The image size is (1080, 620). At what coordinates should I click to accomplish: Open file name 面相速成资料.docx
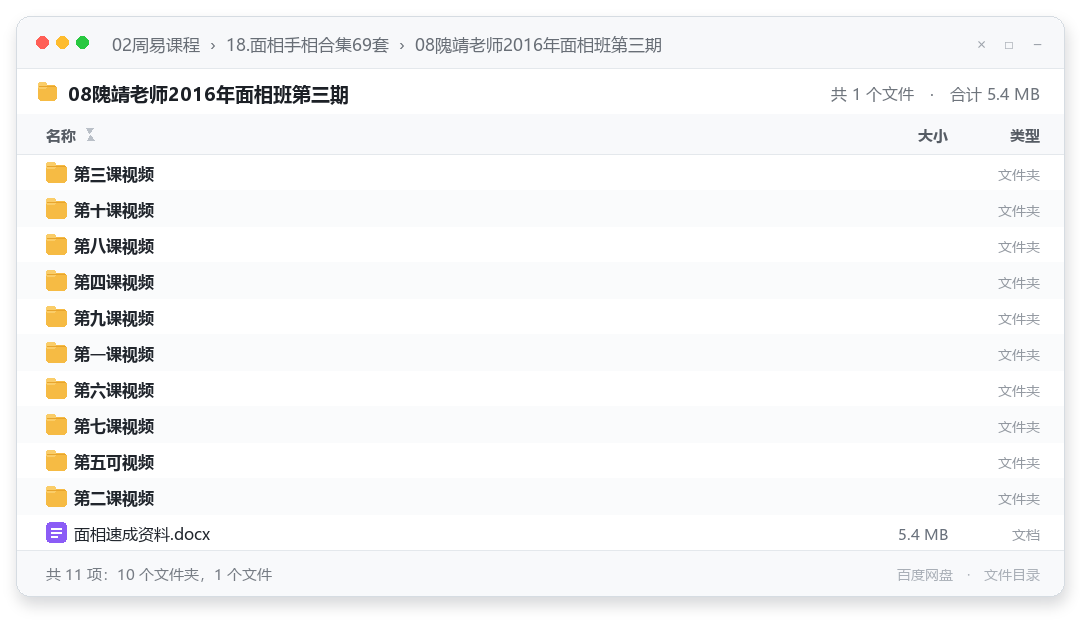click(142, 534)
